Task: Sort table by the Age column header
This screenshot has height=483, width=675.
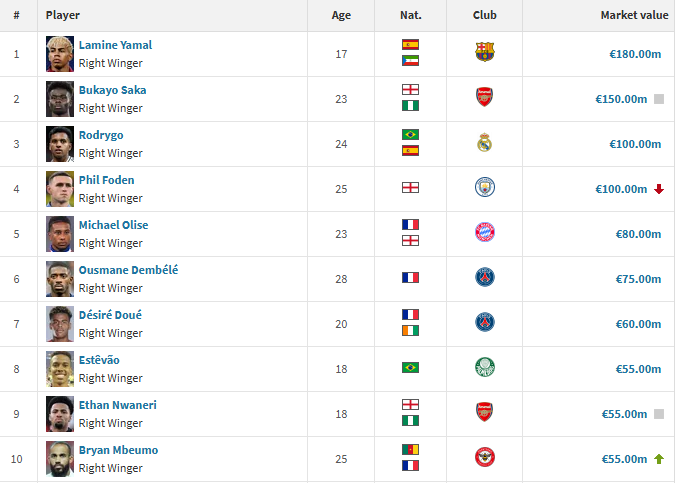Action: click(x=341, y=15)
